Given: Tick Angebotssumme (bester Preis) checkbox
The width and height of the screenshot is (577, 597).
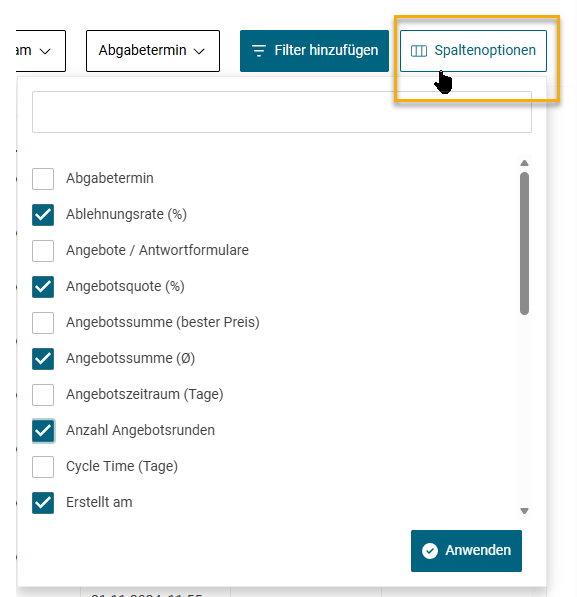Looking at the screenshot, I should click(43, 322).
